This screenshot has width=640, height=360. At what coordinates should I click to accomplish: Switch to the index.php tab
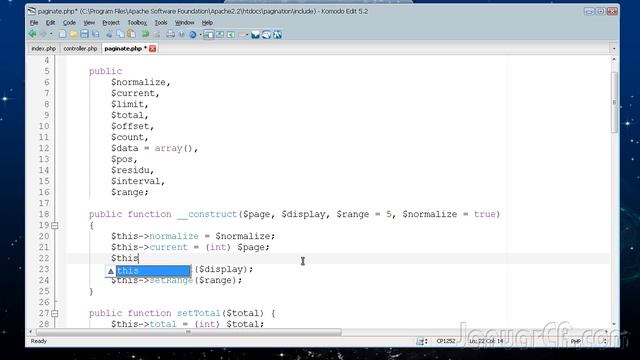click(x=43, y=49)
